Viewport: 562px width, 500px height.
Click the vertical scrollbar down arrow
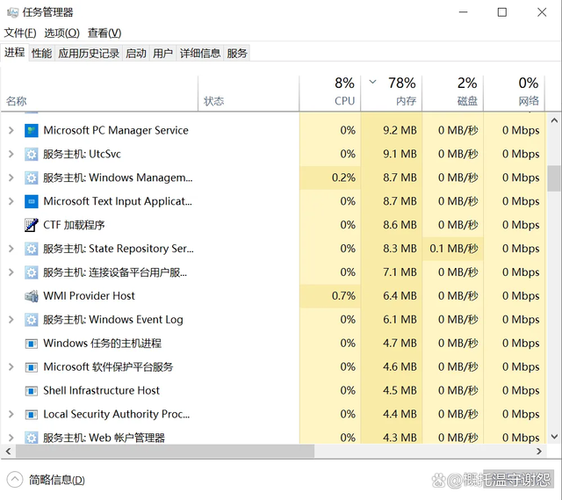(554, 437)
